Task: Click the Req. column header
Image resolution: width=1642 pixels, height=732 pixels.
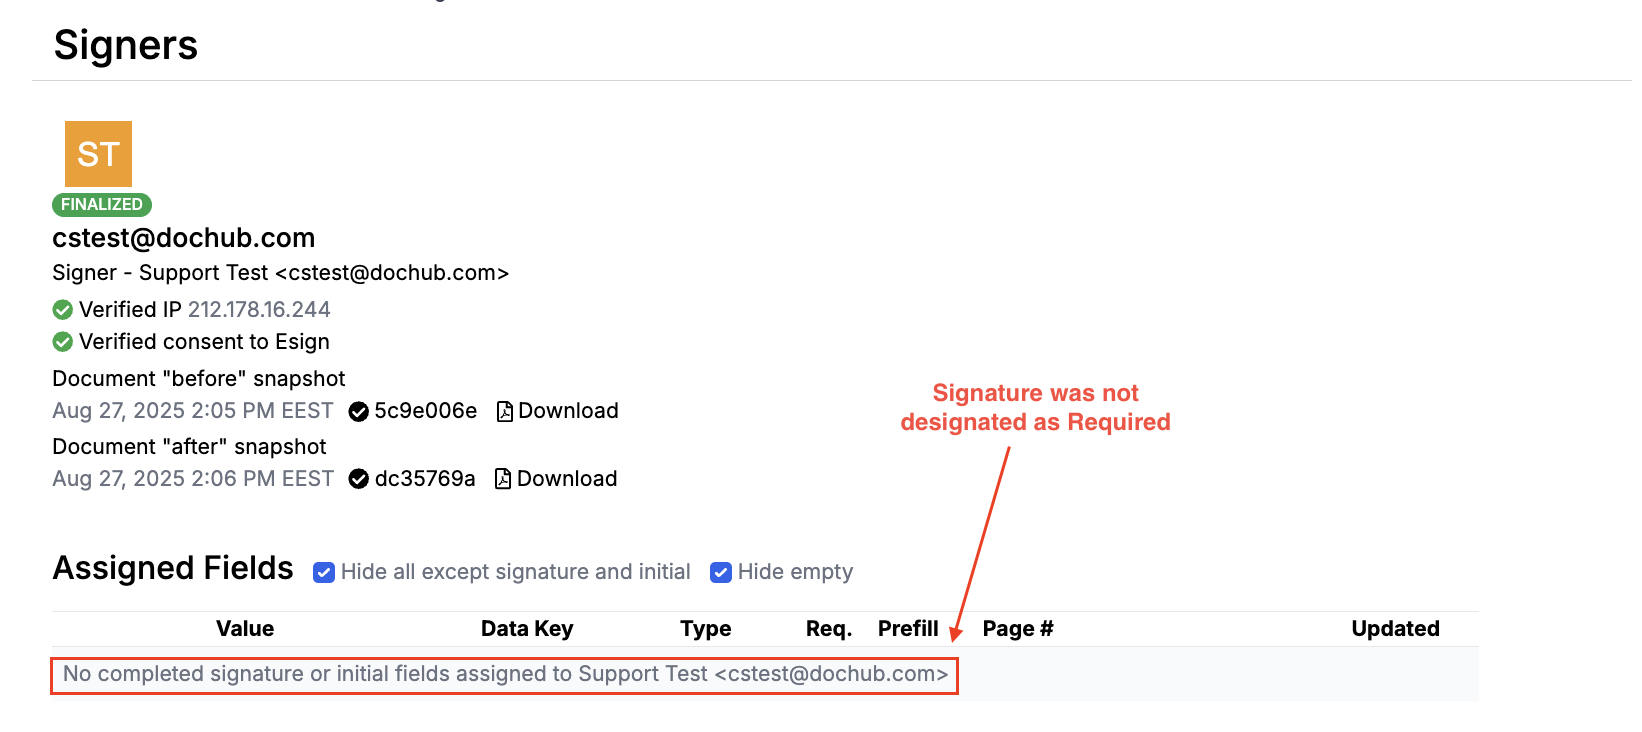Action: [x=829, y=629]
